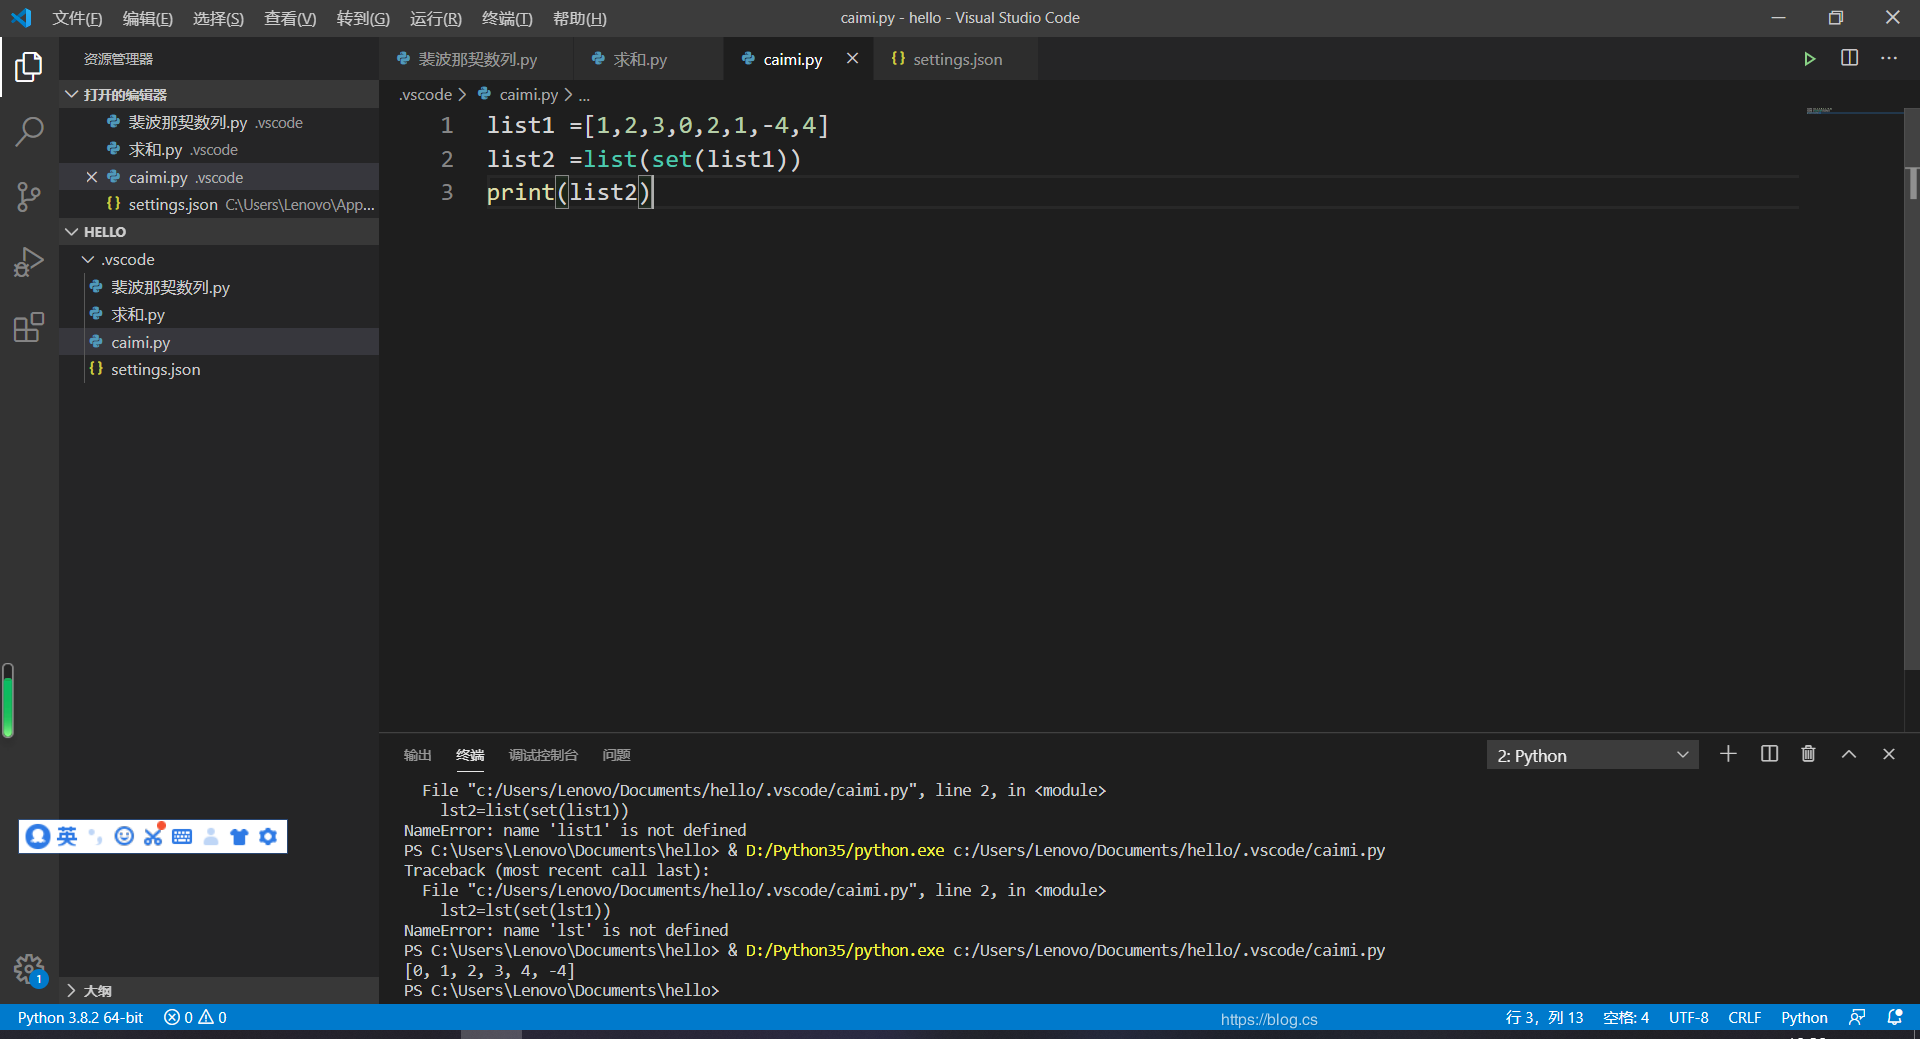Change UTF-8 encoding in status bar
The height and width of the screenshot is (1039, 1920).
pyautogui.click(x=1688, y=1017)
